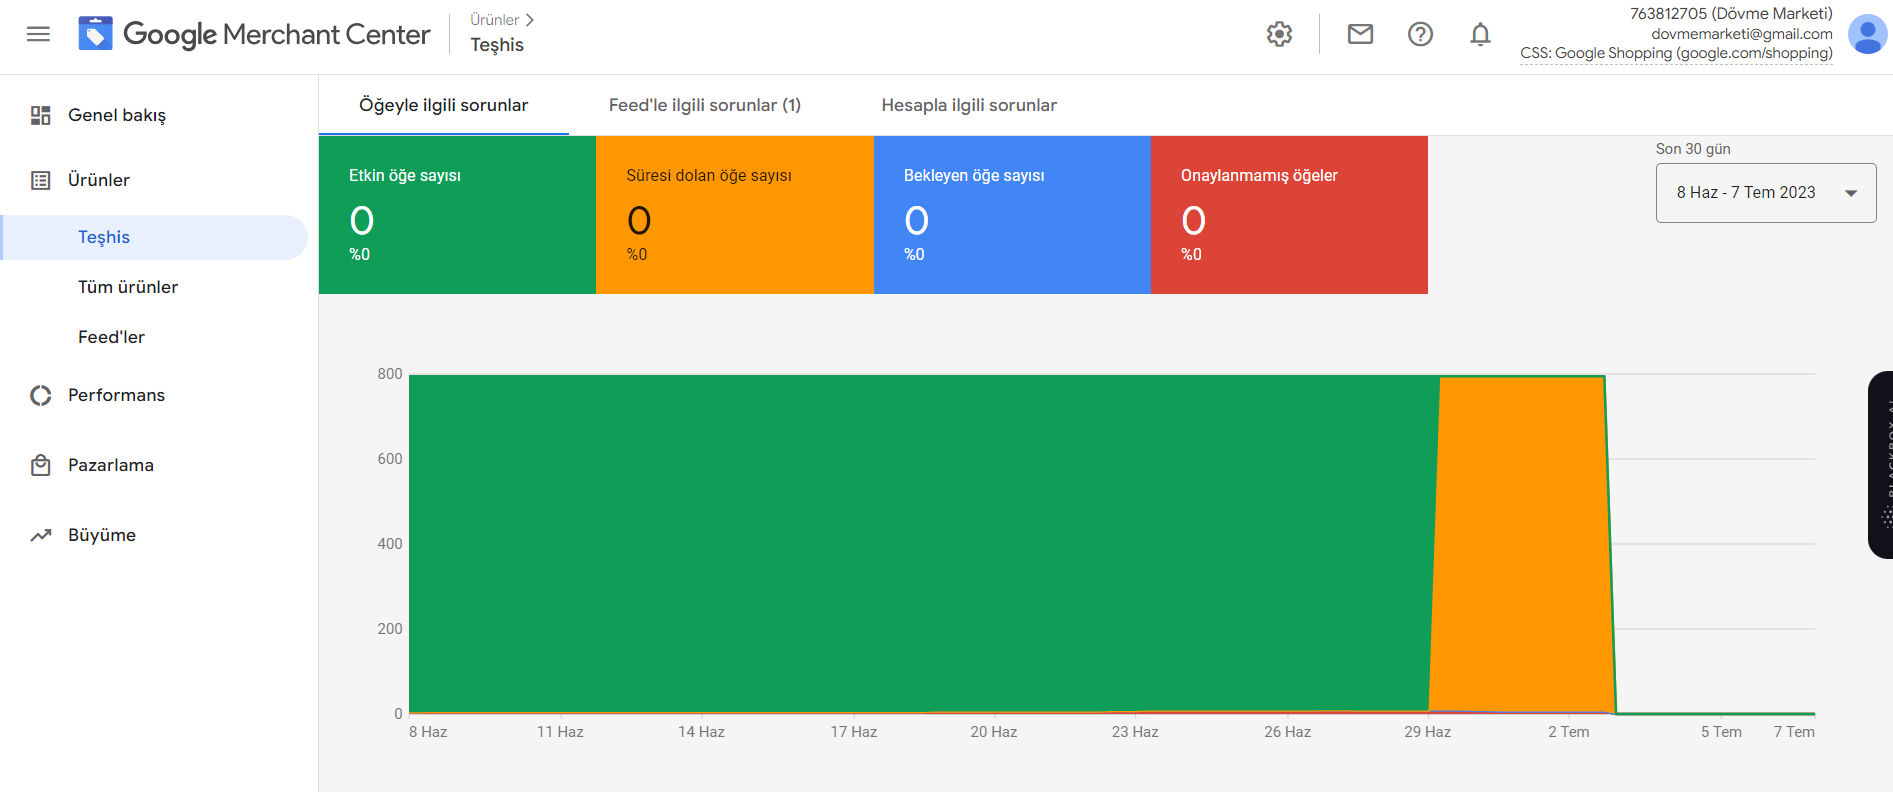This screenshot has height=792, width=1893.
Task: Open the settings gear icon
Action: pos(1279,34)
